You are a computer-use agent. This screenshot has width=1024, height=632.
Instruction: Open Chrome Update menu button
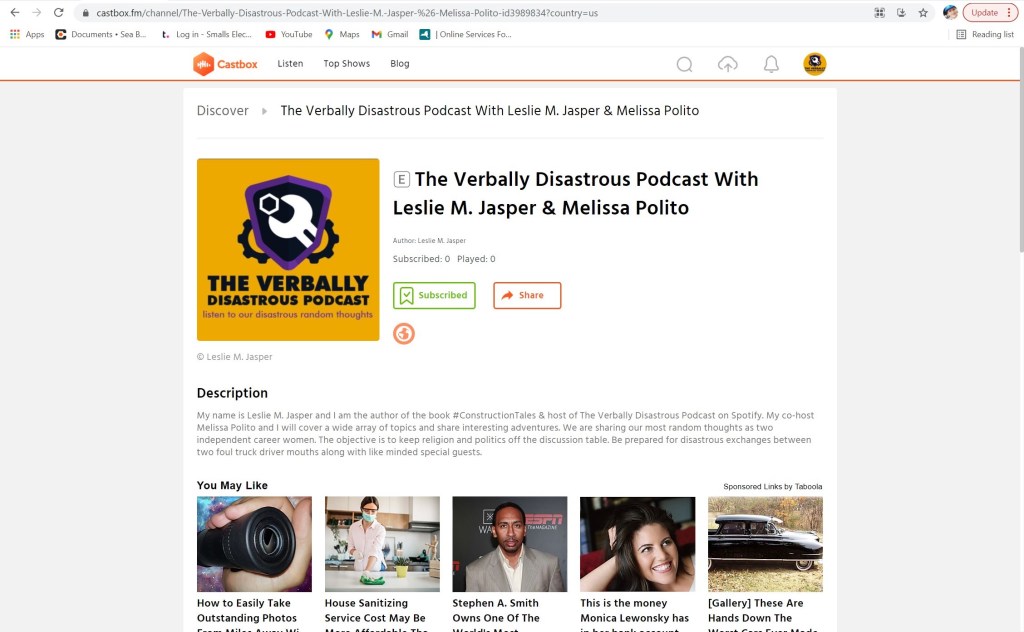pyautogui.click(x=990, y=12)
